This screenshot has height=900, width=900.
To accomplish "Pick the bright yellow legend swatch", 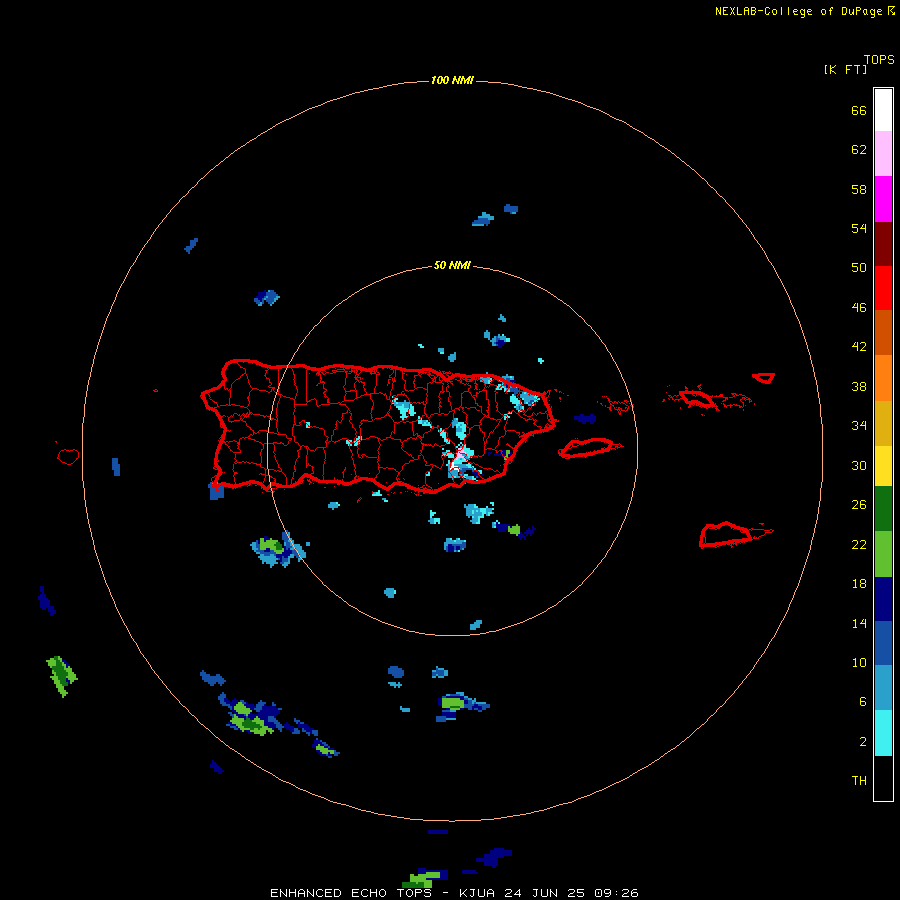I will [x=883, y=466].
